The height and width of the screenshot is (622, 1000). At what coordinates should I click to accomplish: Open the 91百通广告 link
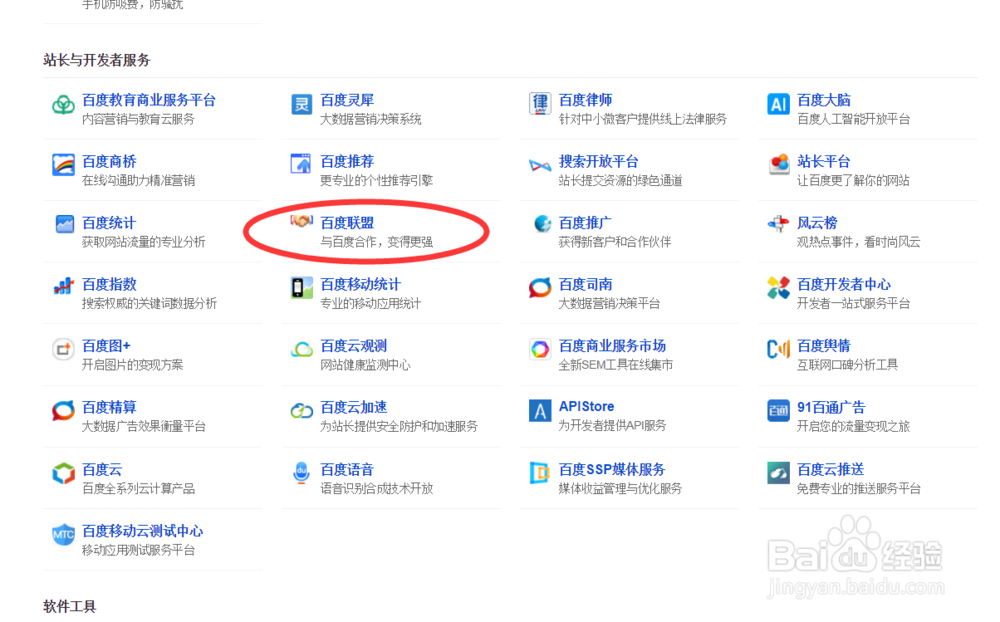point(831,407)
